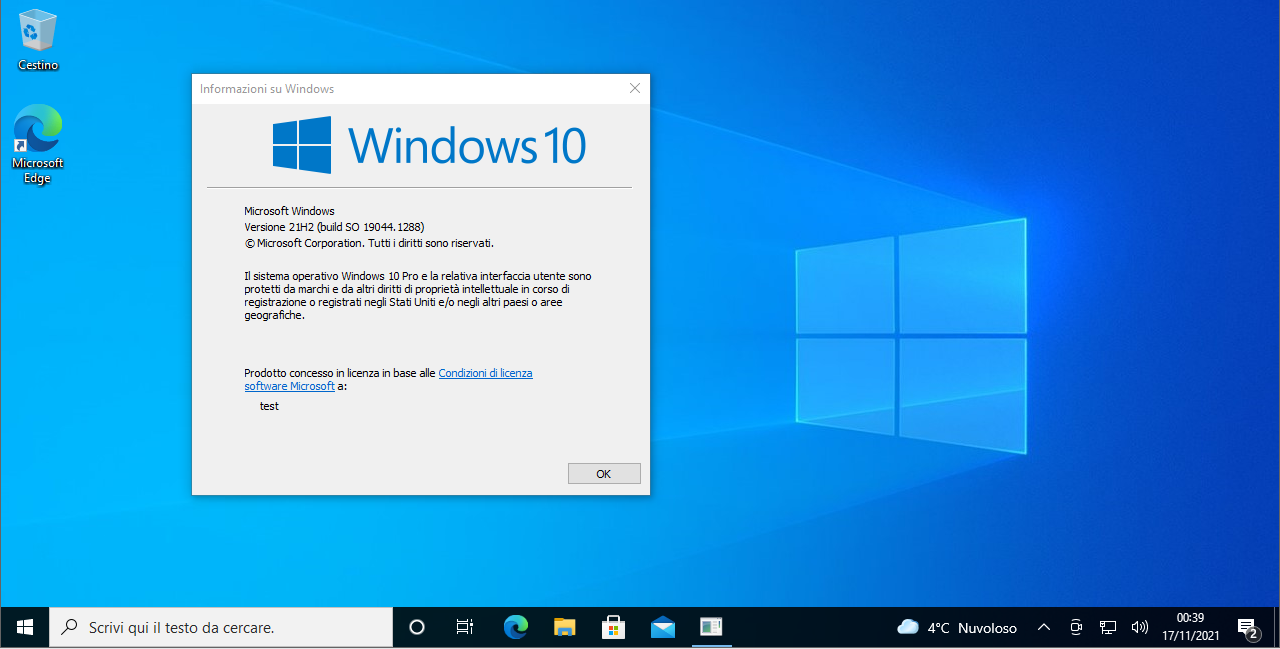This screenshot has width=1280, height=649.
Task: Select the running winver taskbar icon
Action: [x=711, y=627]
